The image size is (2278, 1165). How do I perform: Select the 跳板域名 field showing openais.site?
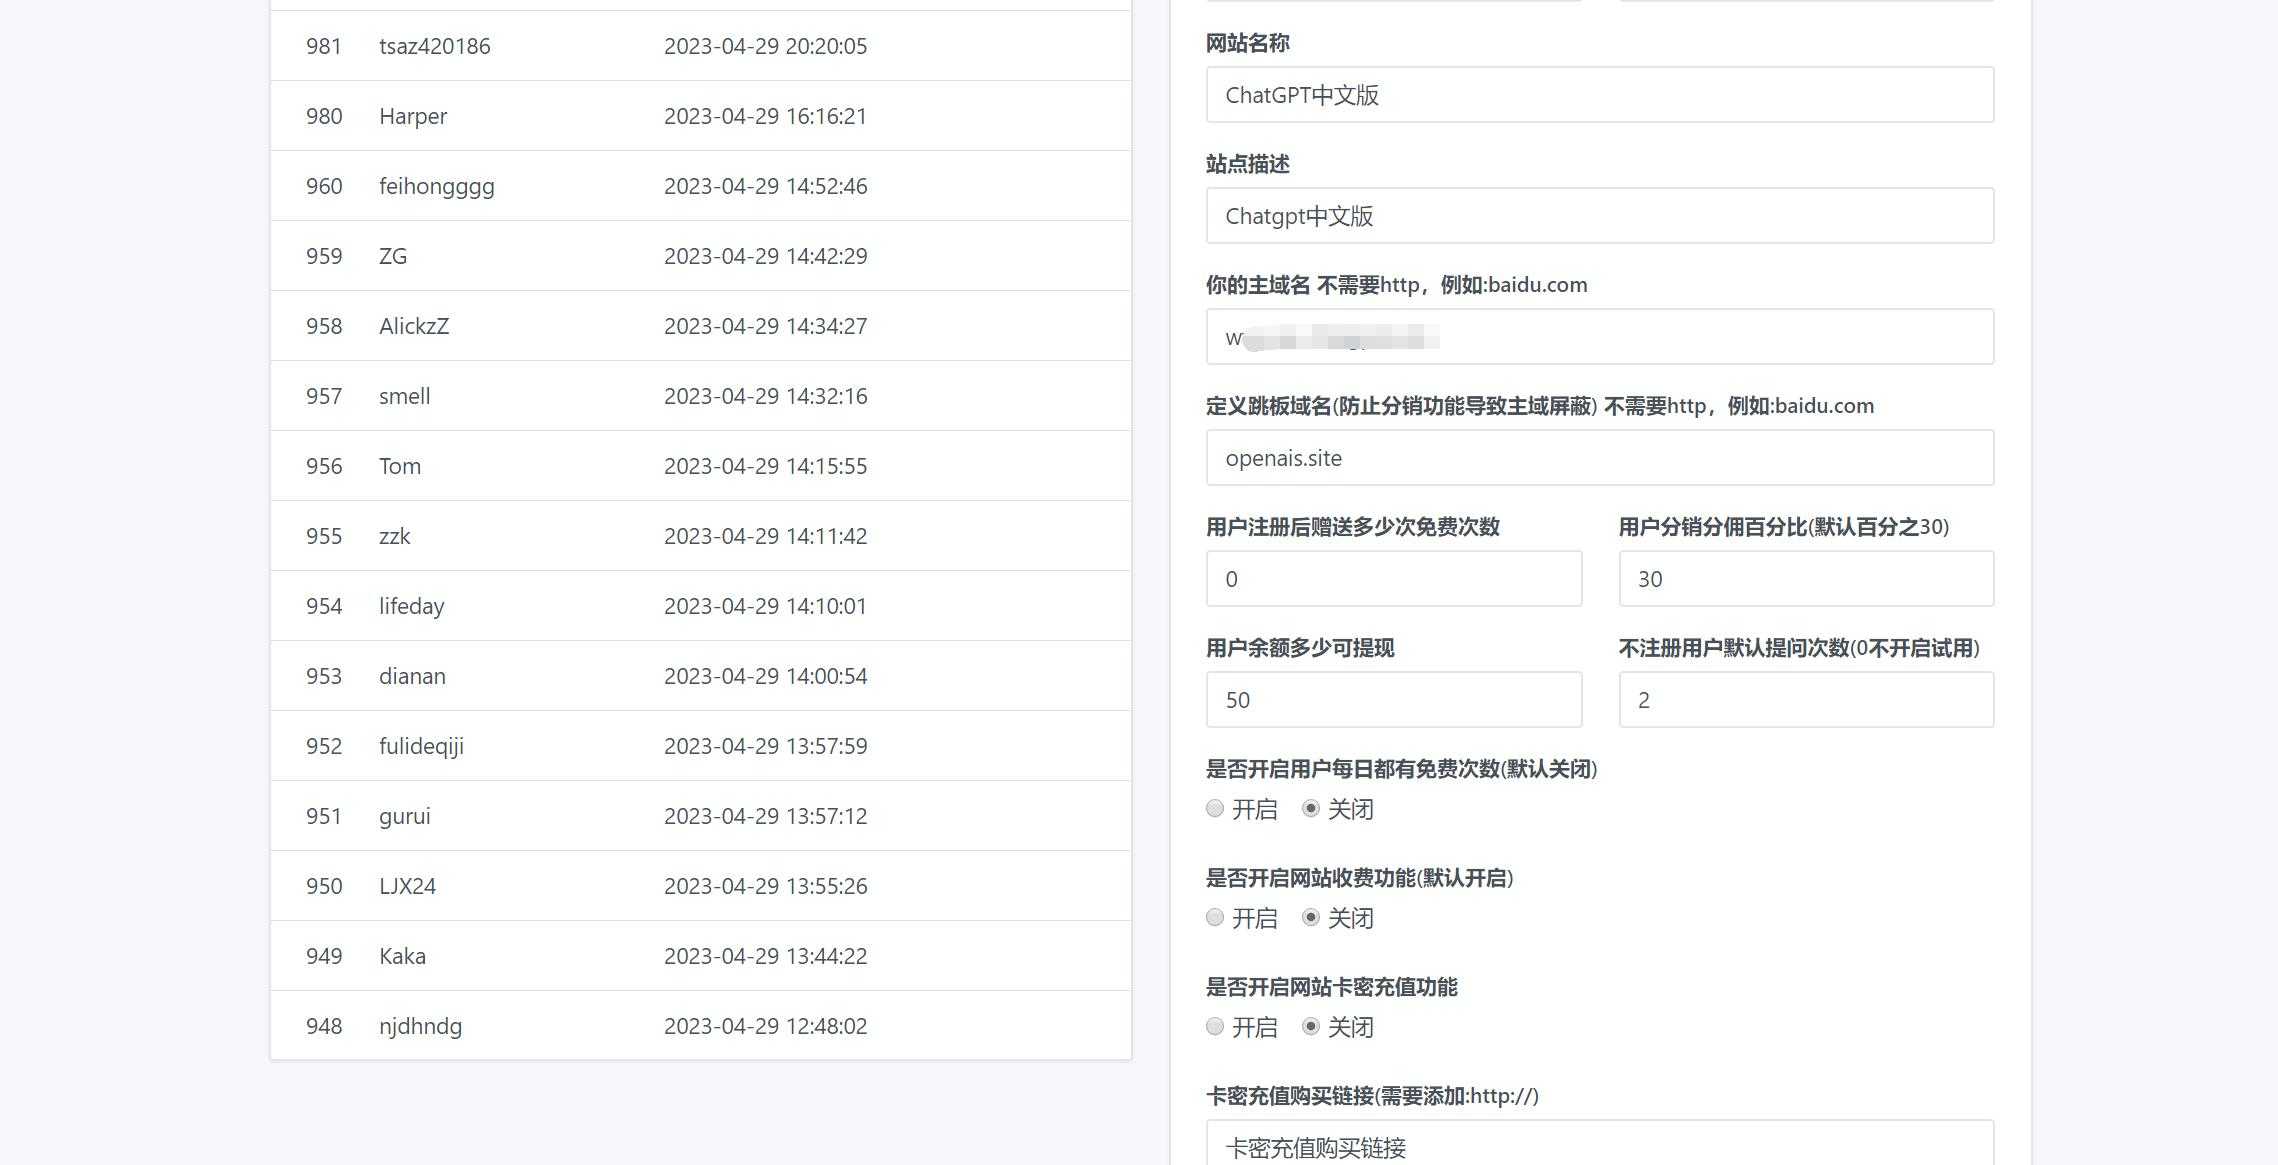(x=1597, y=457)
